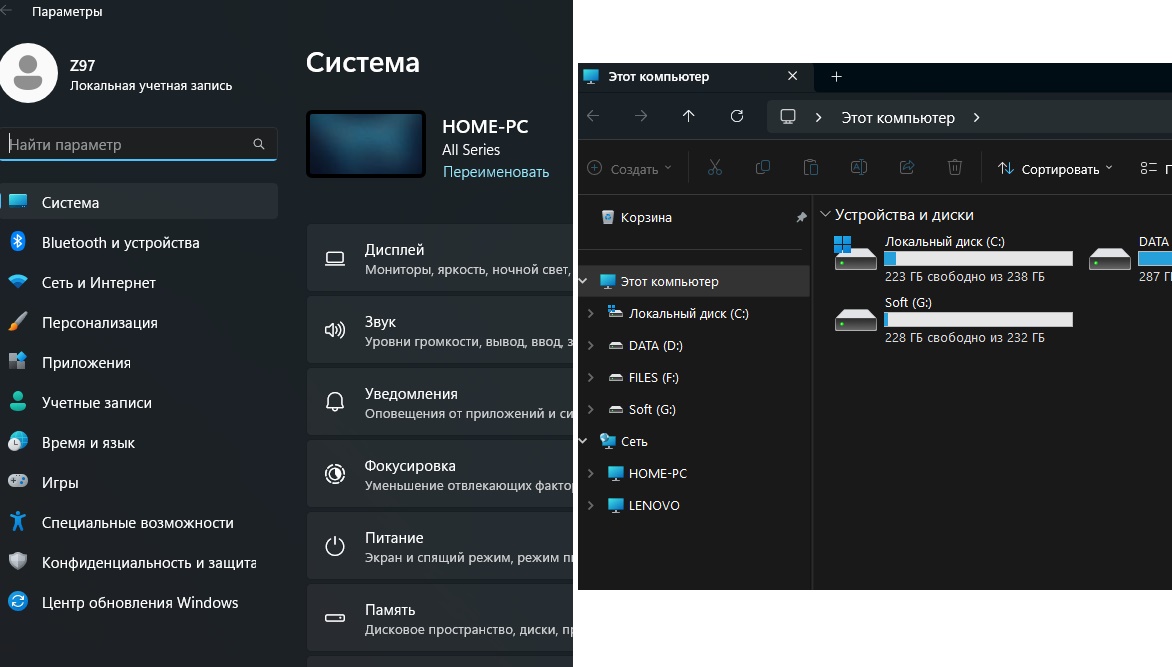Open Питание settings card
Image resolution: width=1172 pixels, height=667 pixels.
(440, 547)
